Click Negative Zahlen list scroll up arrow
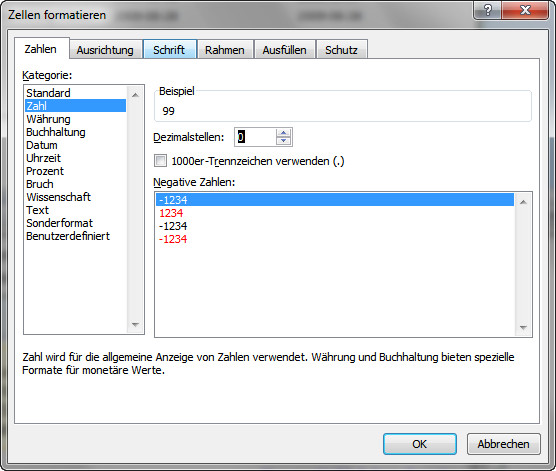 [x=523, y=202]
